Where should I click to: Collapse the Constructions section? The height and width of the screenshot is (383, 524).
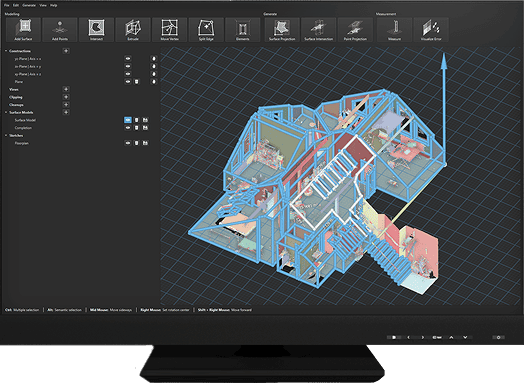6,51
